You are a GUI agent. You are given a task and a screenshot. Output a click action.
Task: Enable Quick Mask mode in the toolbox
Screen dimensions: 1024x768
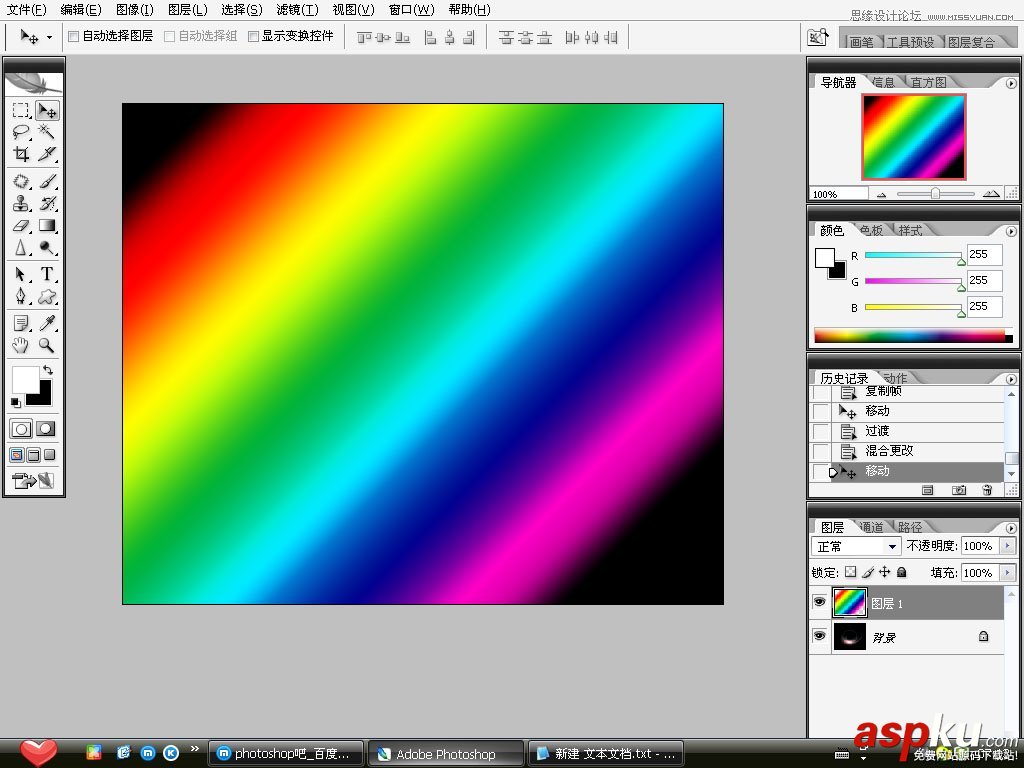[x=47, y=428]
